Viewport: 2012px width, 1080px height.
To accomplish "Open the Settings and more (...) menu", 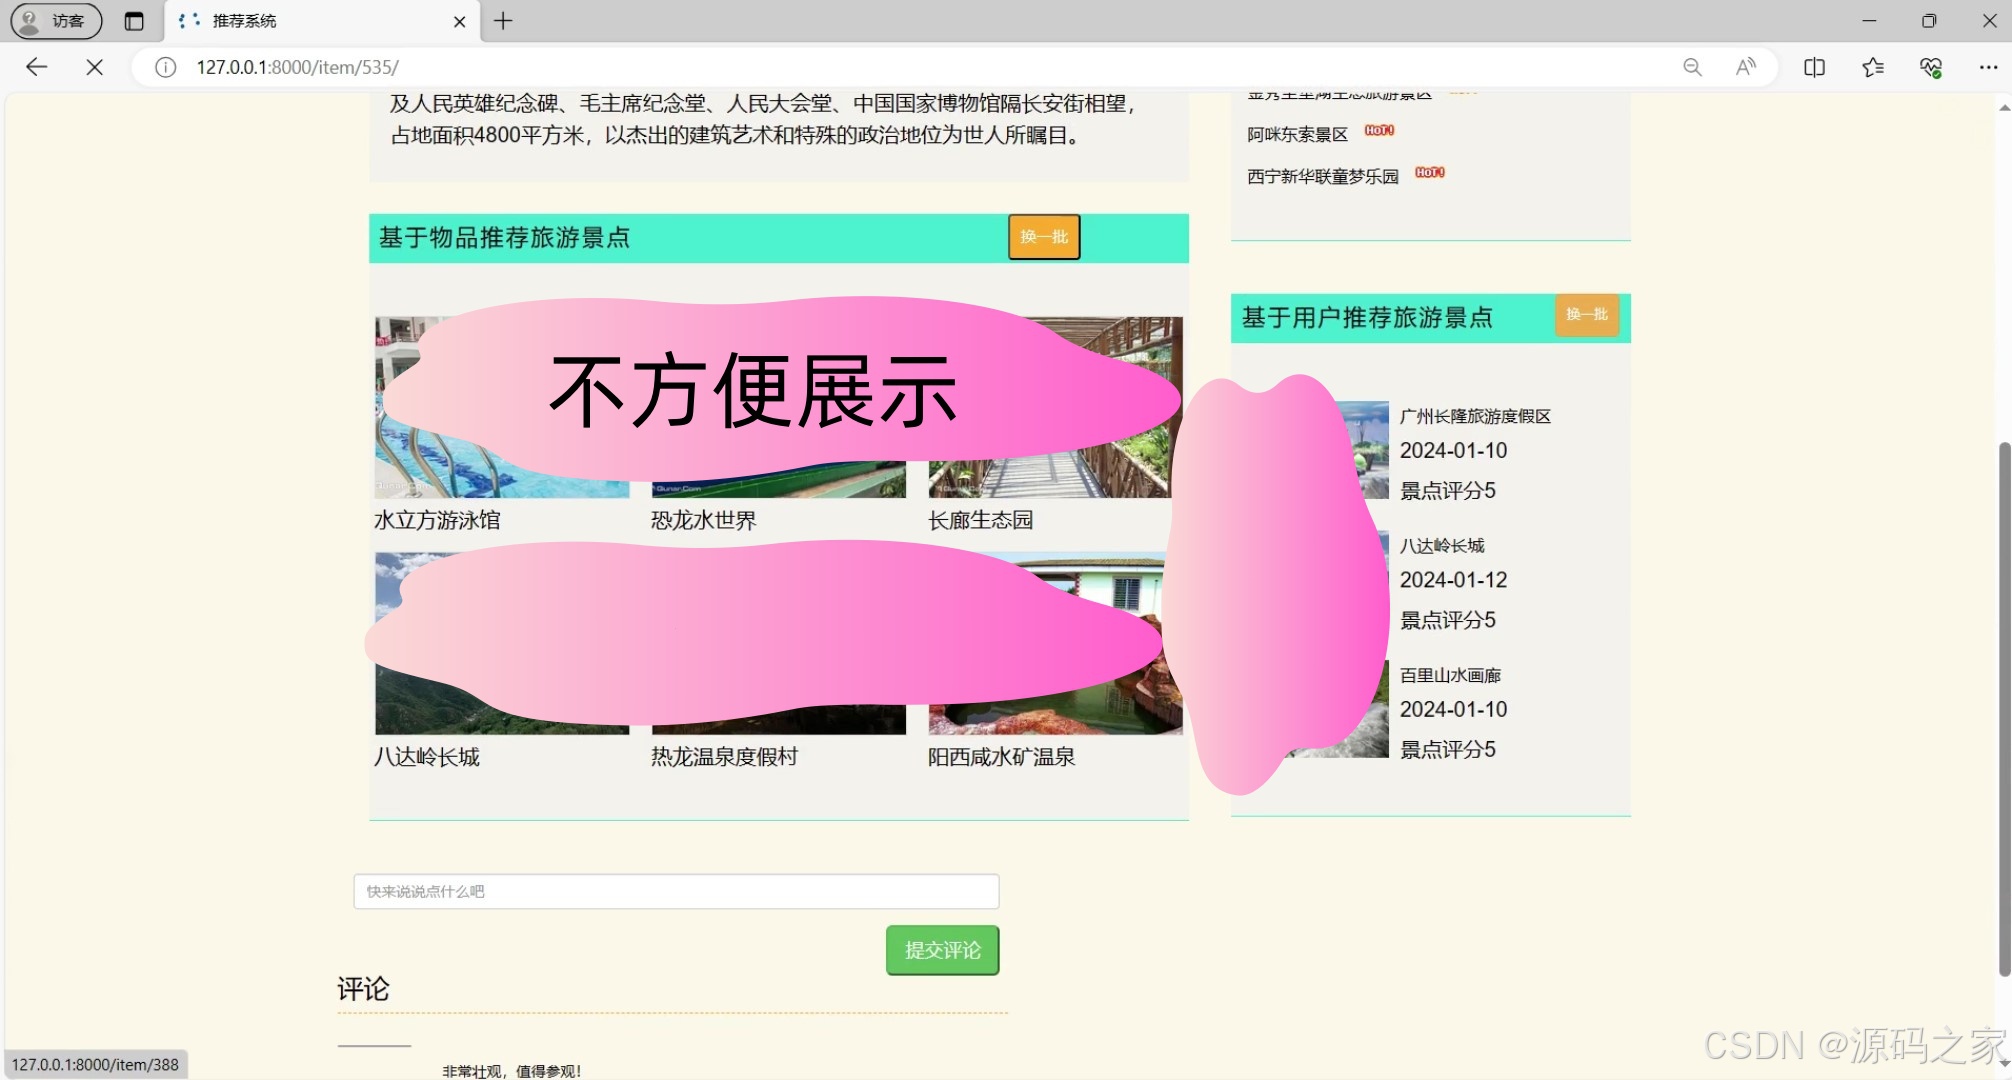I will tap(1988, 67).
